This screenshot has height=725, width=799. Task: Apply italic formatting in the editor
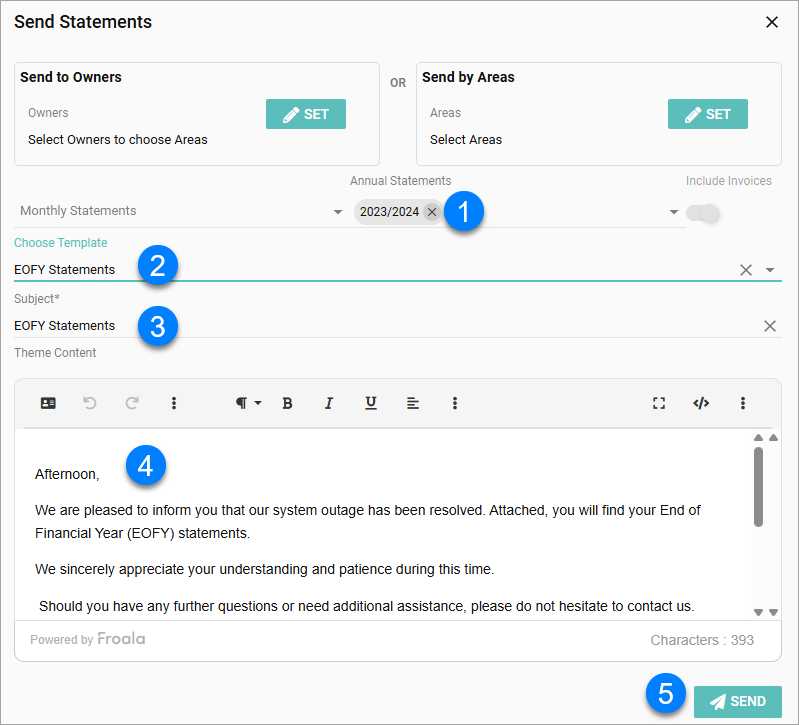pos(328,403)
